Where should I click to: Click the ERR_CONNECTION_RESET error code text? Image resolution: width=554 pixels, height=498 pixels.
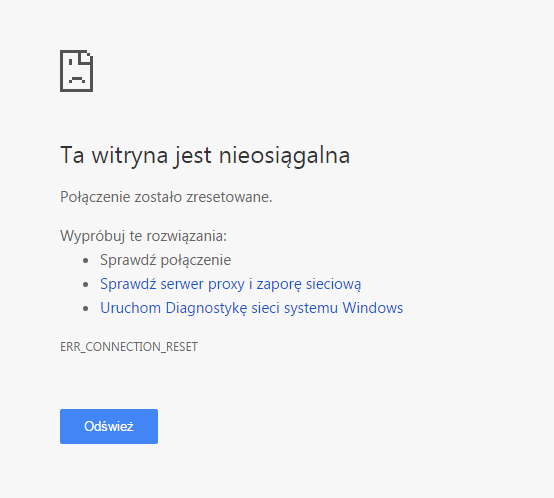click(x=129, y=347)
